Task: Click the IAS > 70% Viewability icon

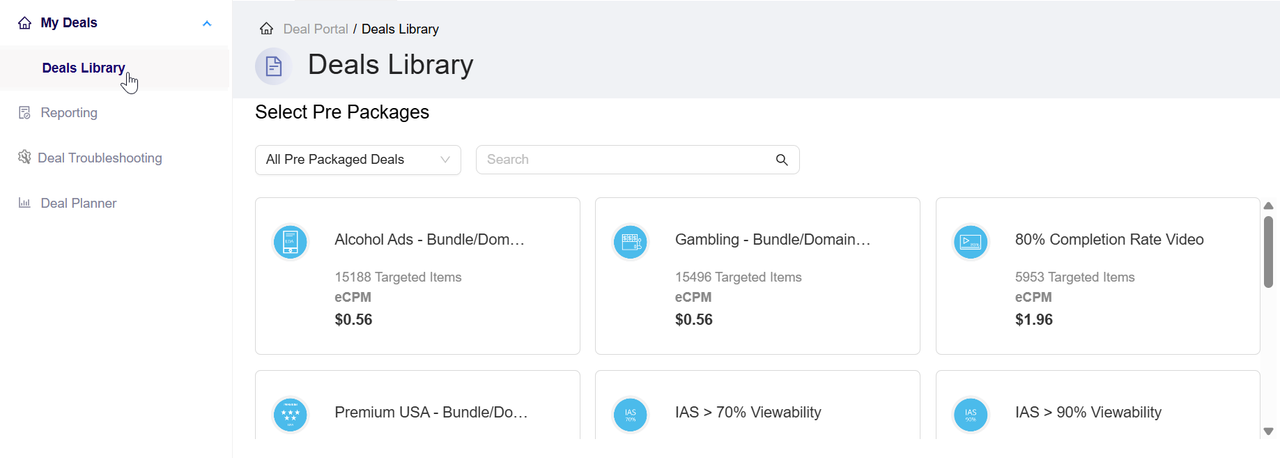Action: tap(631, 414)
